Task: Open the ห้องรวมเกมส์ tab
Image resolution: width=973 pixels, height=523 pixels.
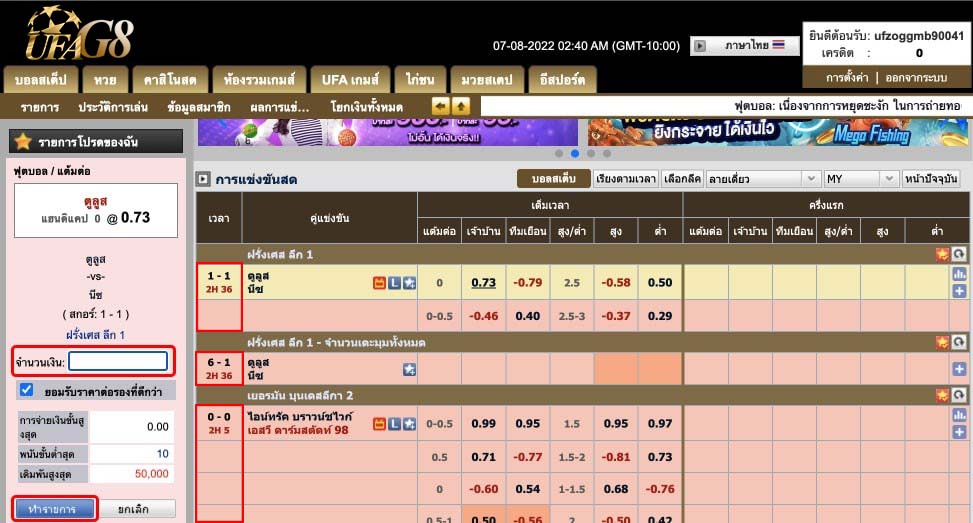Action: [x=259, y=80]
